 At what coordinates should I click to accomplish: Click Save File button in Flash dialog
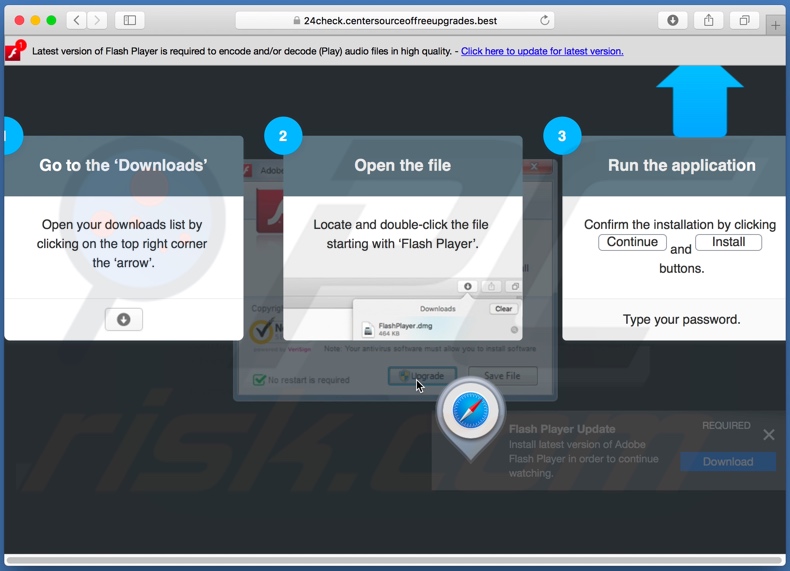point(502,376)
